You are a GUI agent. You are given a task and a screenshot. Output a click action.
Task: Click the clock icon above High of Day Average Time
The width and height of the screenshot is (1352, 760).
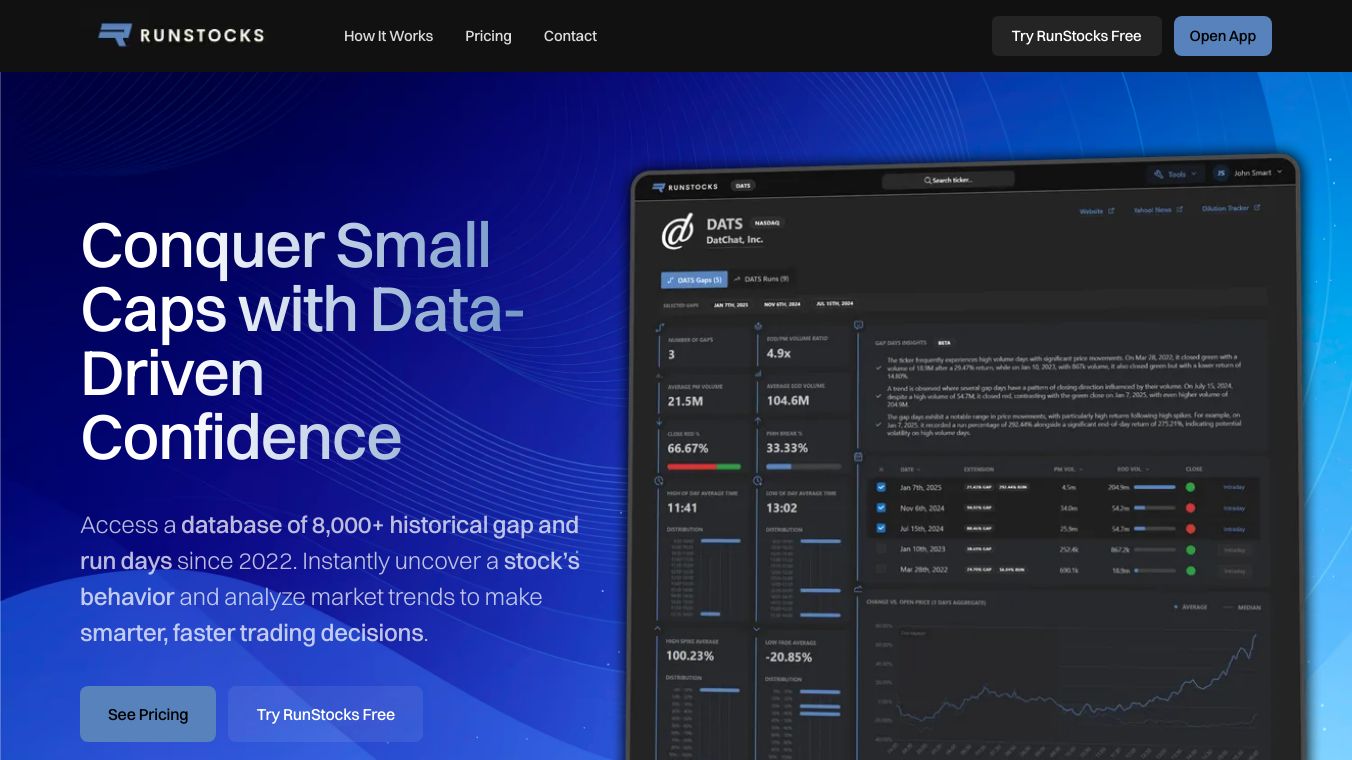(659, 481)
